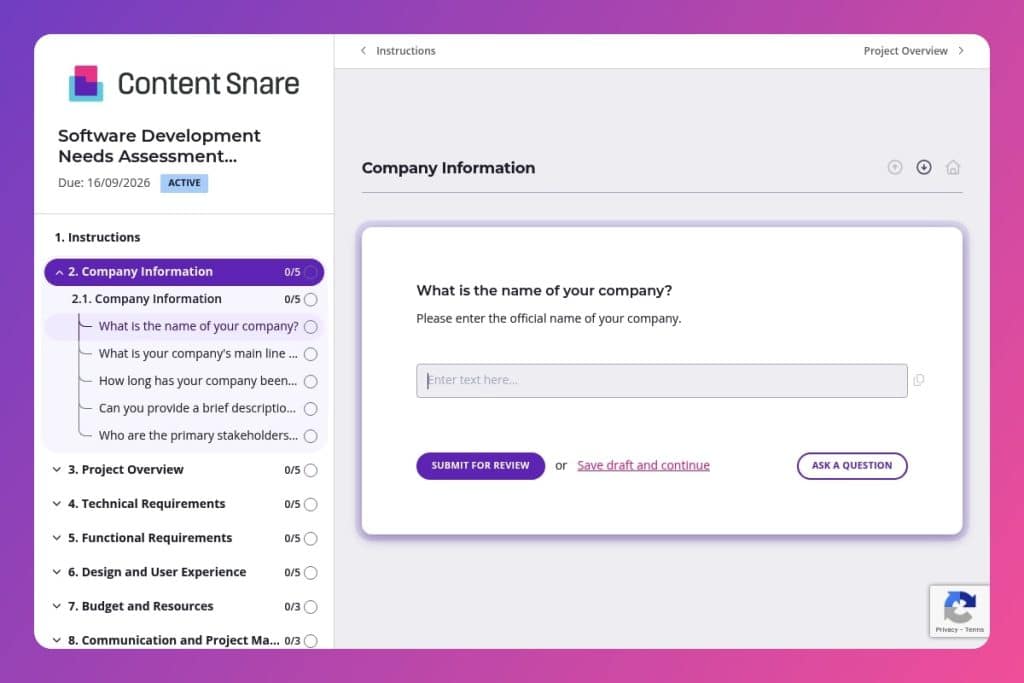
Task: Click the right chevron after Project Overview
Action: click(x=961, y=51)
